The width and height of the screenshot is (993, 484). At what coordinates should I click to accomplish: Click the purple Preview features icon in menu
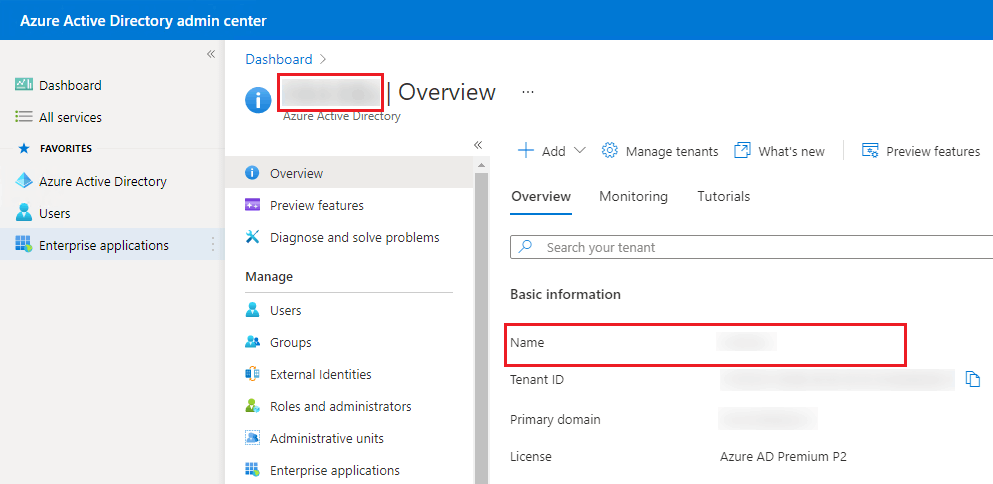pos(252,205)
